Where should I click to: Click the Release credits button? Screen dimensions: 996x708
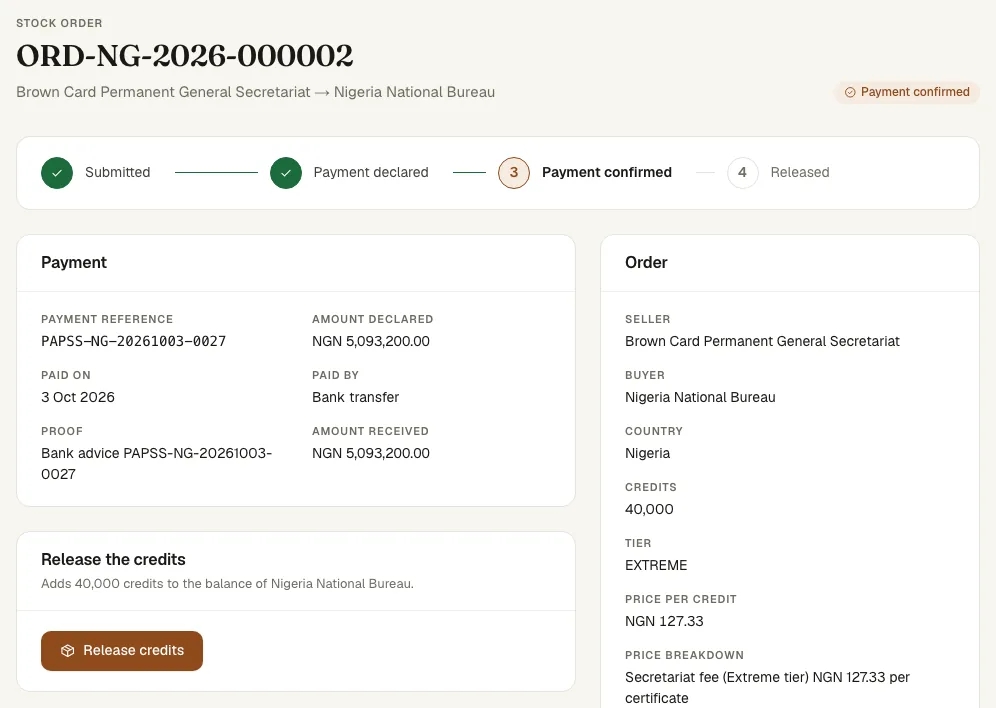pos(122,650)
